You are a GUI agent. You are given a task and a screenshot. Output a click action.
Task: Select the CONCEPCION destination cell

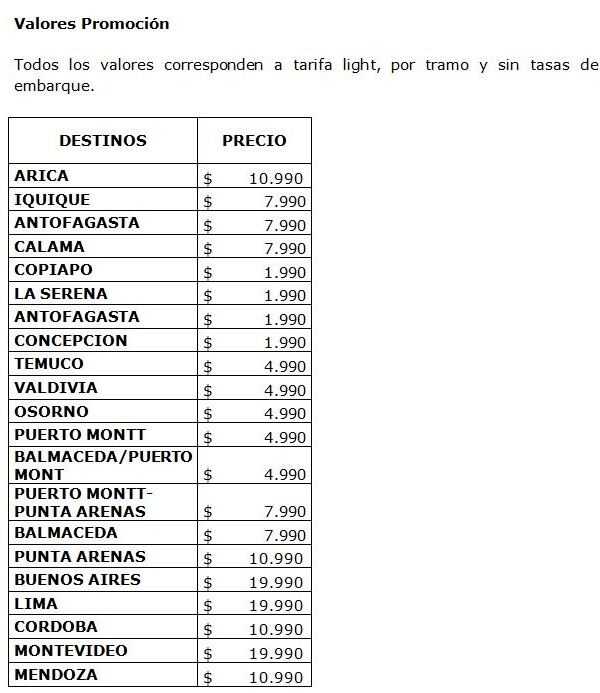point(103,341)
